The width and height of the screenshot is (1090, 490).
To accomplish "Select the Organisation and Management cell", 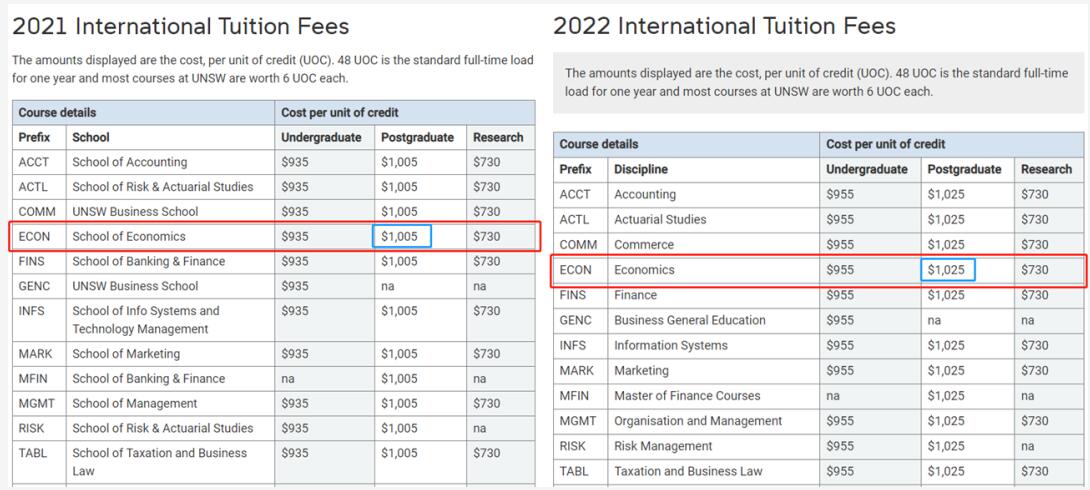I will click(697, 421).
